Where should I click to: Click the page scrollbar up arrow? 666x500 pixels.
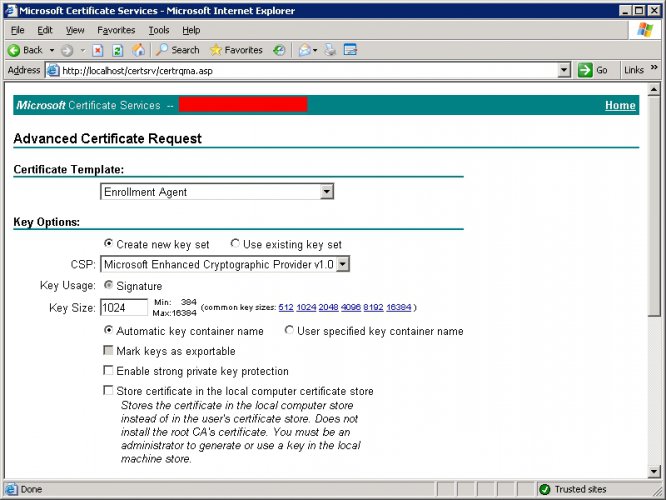click(654, 90)
